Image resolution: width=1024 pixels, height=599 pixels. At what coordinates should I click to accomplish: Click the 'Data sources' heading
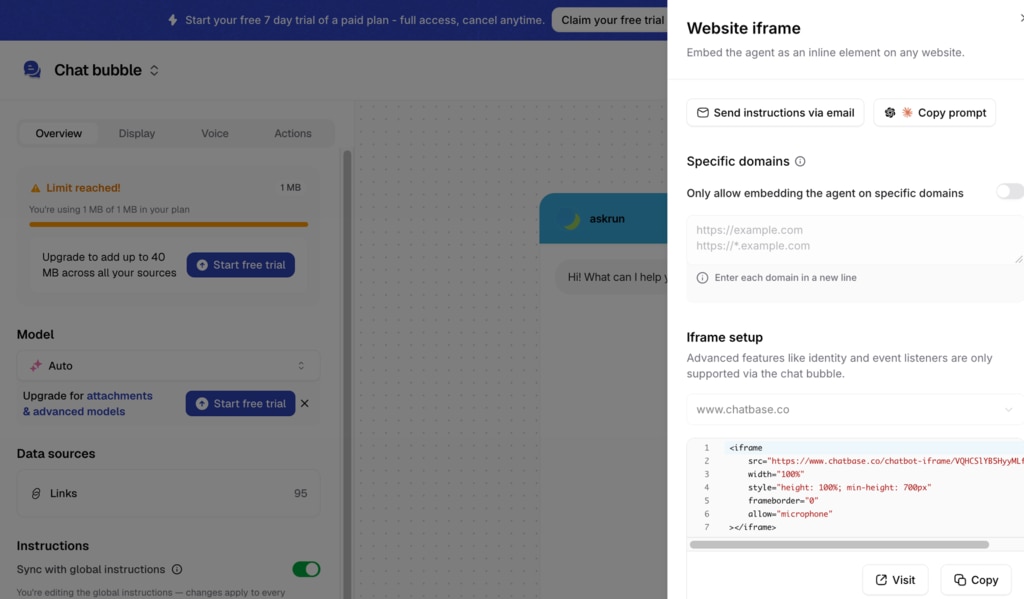56,454
